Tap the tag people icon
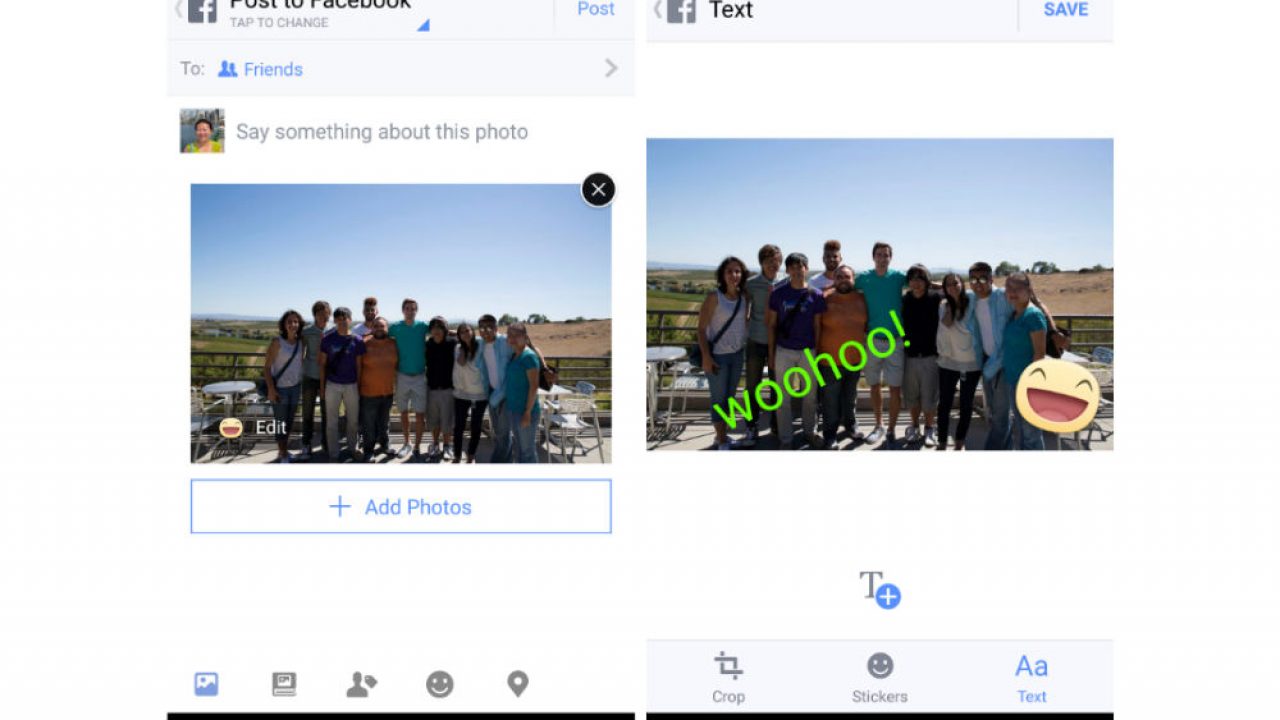Screen dimensions: 1280x720 [x=361, y=684]
